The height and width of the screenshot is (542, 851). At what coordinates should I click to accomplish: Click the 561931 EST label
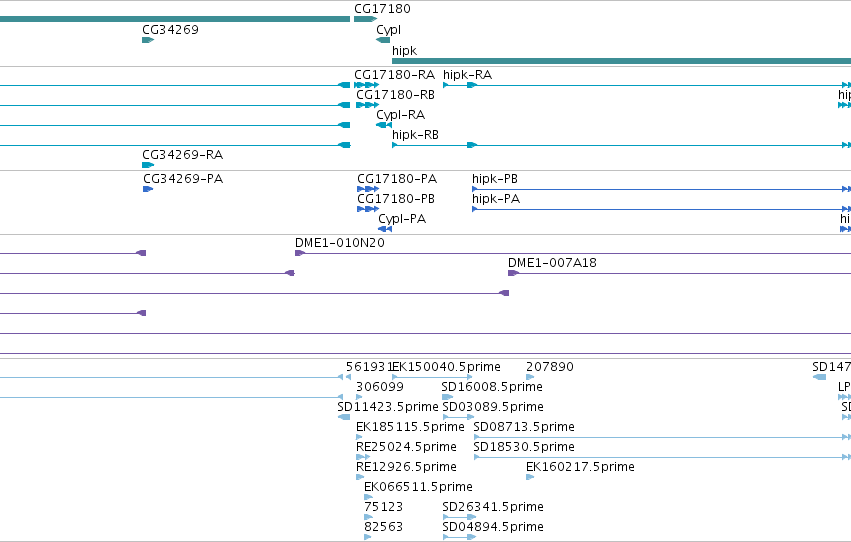369,367
